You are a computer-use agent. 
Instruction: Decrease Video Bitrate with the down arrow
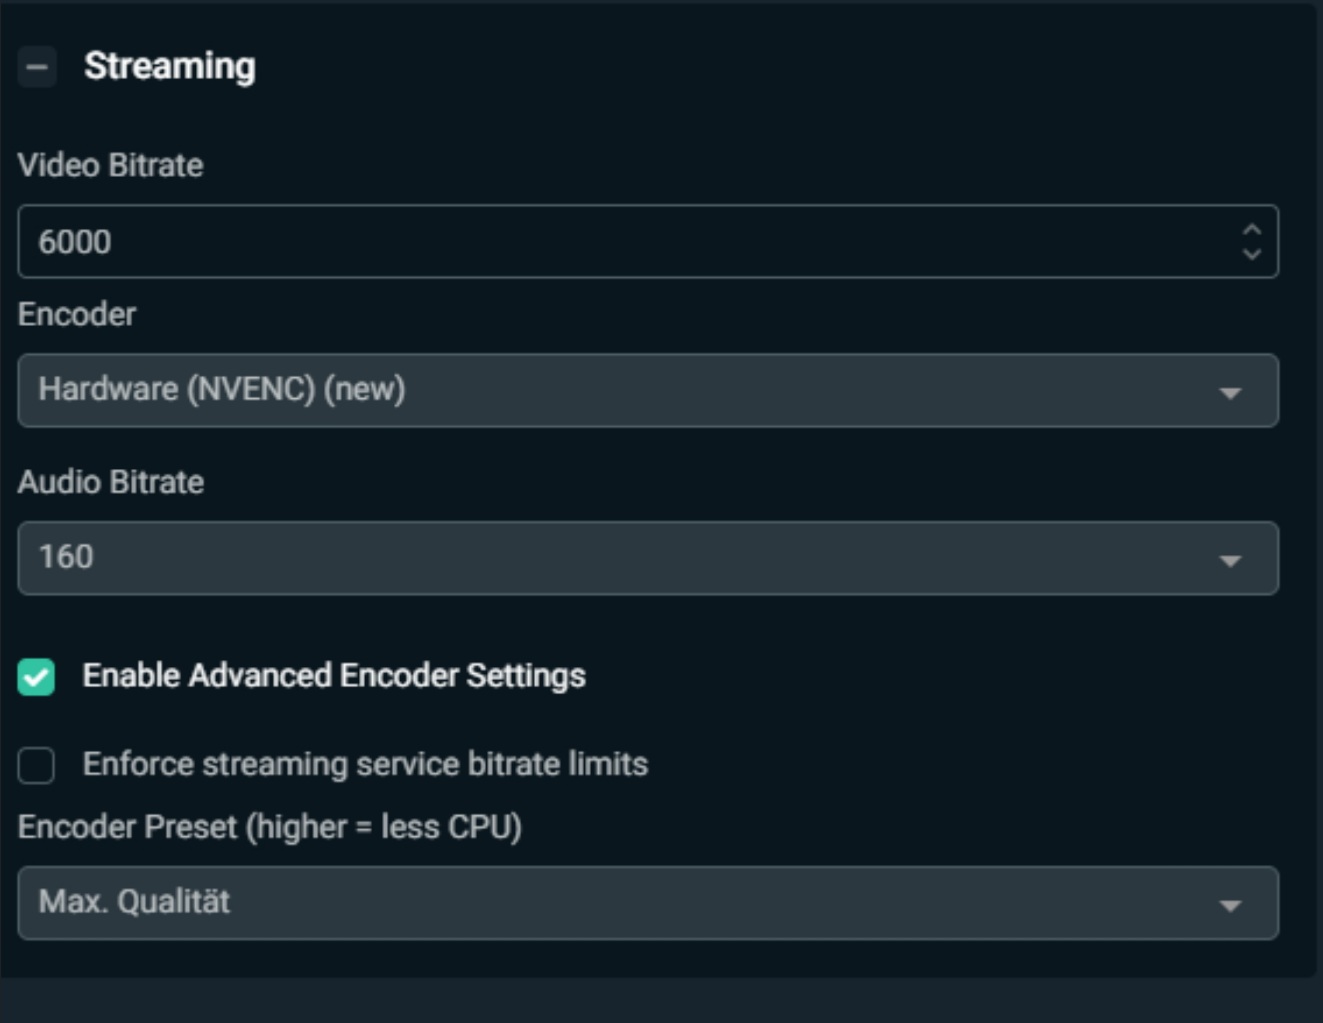point(1251,254)
